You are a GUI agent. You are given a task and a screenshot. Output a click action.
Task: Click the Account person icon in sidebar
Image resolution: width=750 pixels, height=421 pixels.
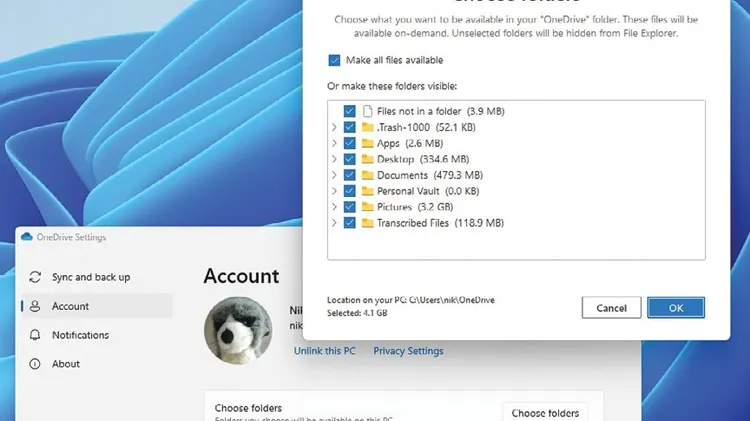coord(35,306)
